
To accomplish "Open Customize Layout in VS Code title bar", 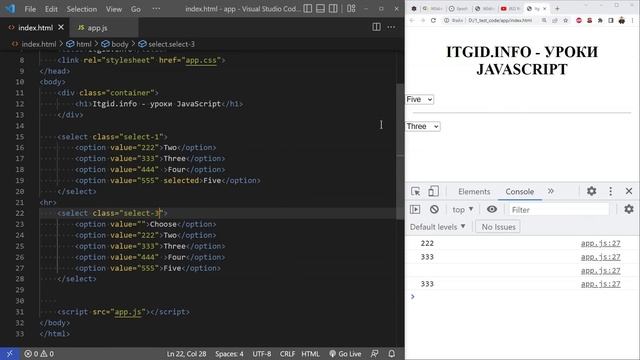I will pos(351,9).
